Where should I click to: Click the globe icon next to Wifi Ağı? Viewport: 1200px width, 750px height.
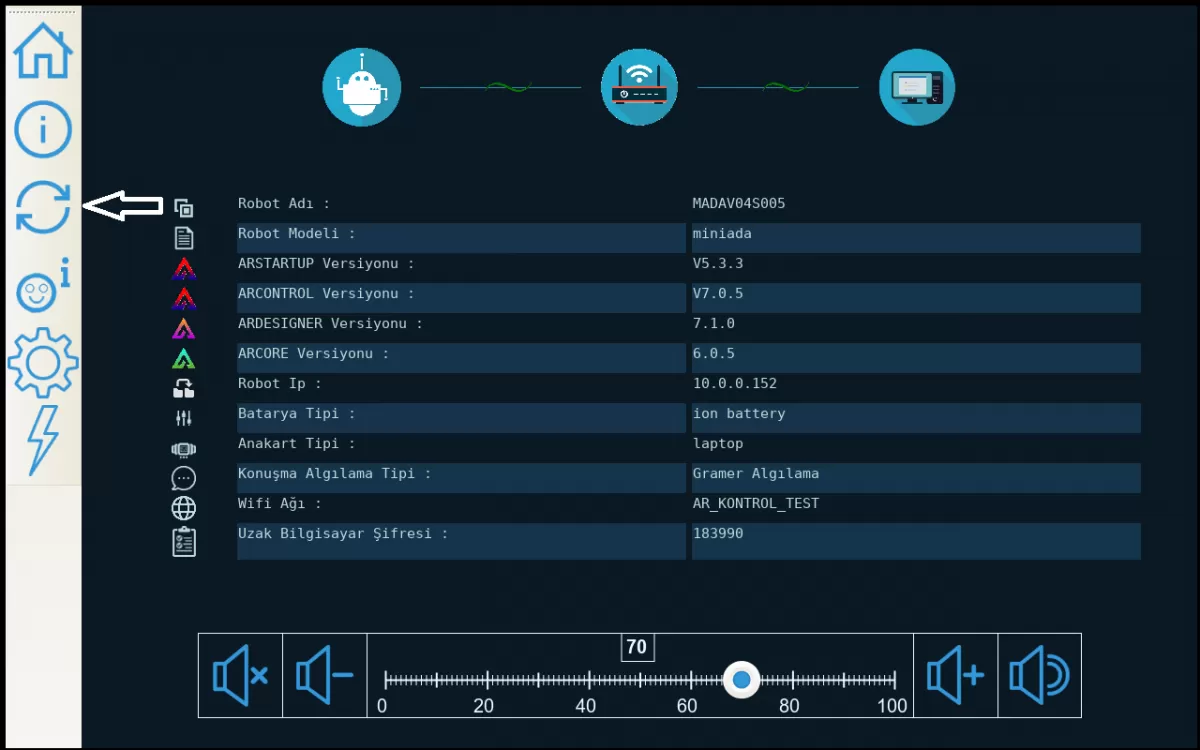click(184, 508)
